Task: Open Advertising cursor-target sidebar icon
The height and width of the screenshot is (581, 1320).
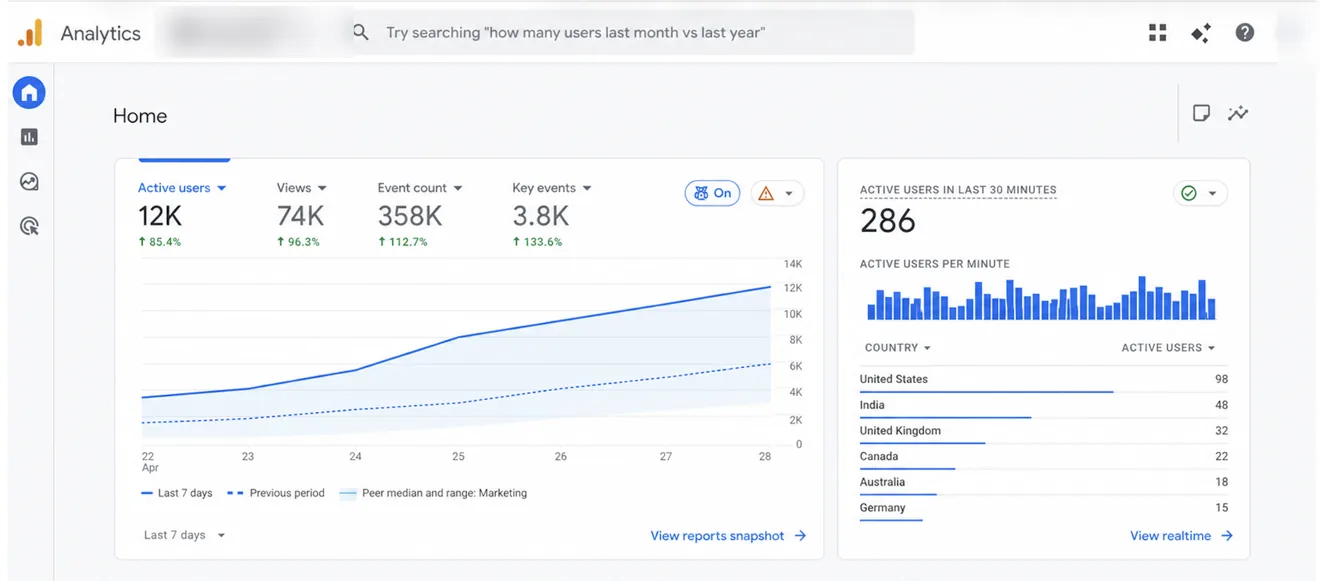Action: click(x=29, y=227)
